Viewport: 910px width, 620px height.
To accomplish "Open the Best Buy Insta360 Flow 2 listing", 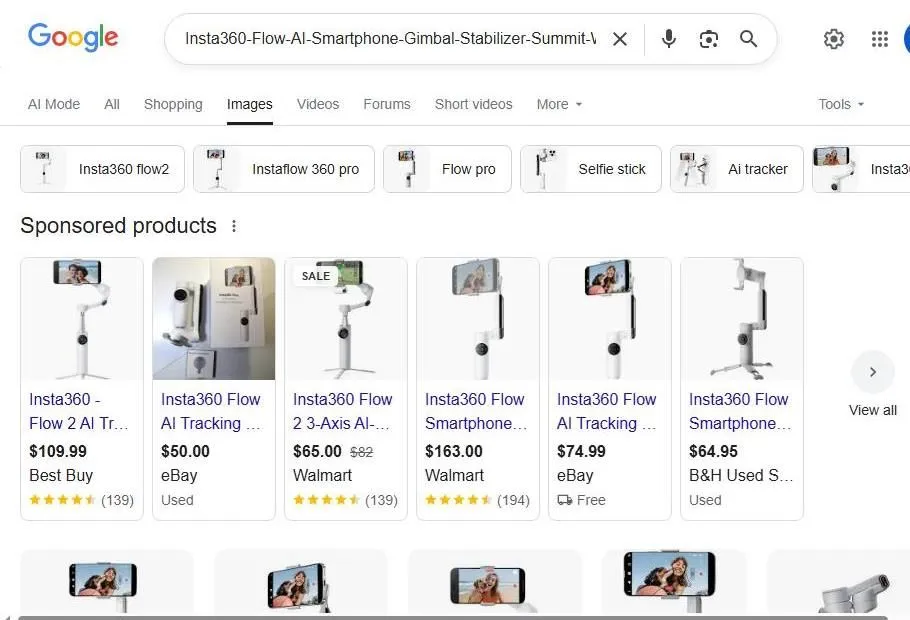I will click(x=81, y=411).
